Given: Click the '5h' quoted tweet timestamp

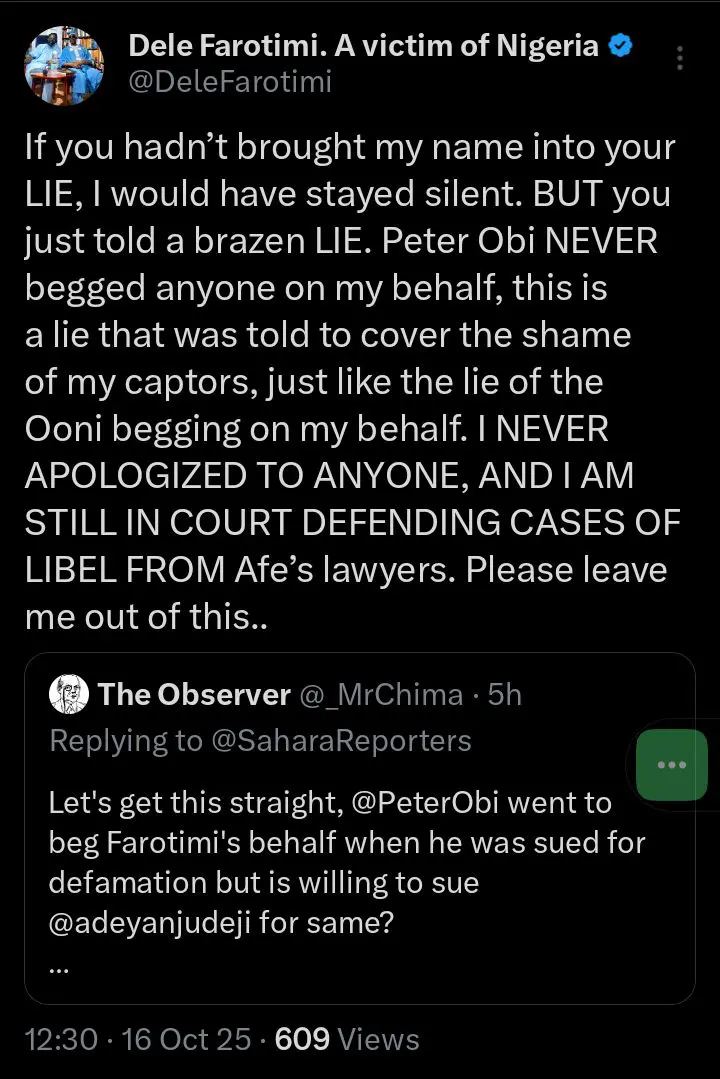Looking at the screenshot, I should click(504, 694).
